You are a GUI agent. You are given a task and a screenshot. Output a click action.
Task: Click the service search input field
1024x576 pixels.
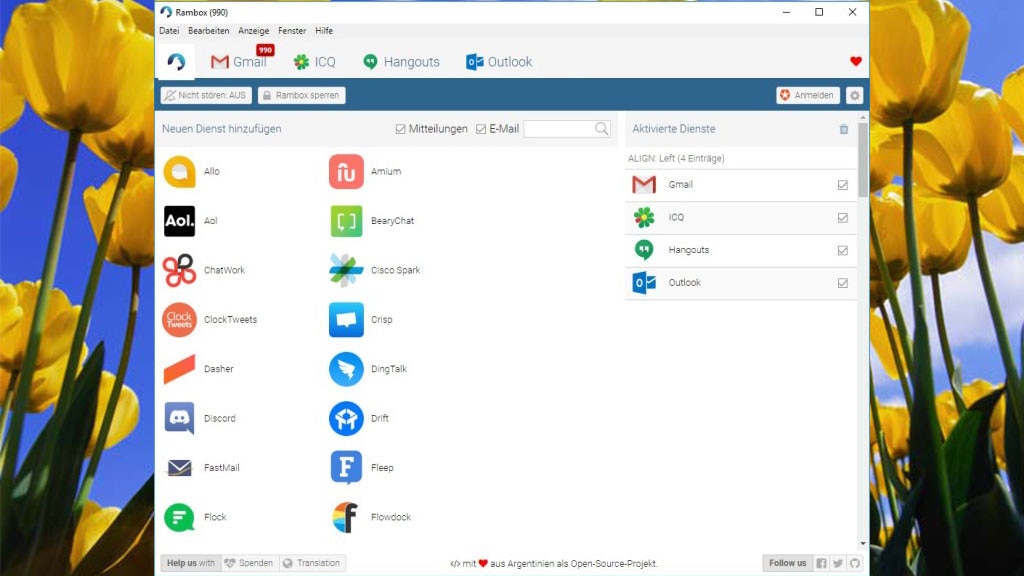tap(558, 129)
